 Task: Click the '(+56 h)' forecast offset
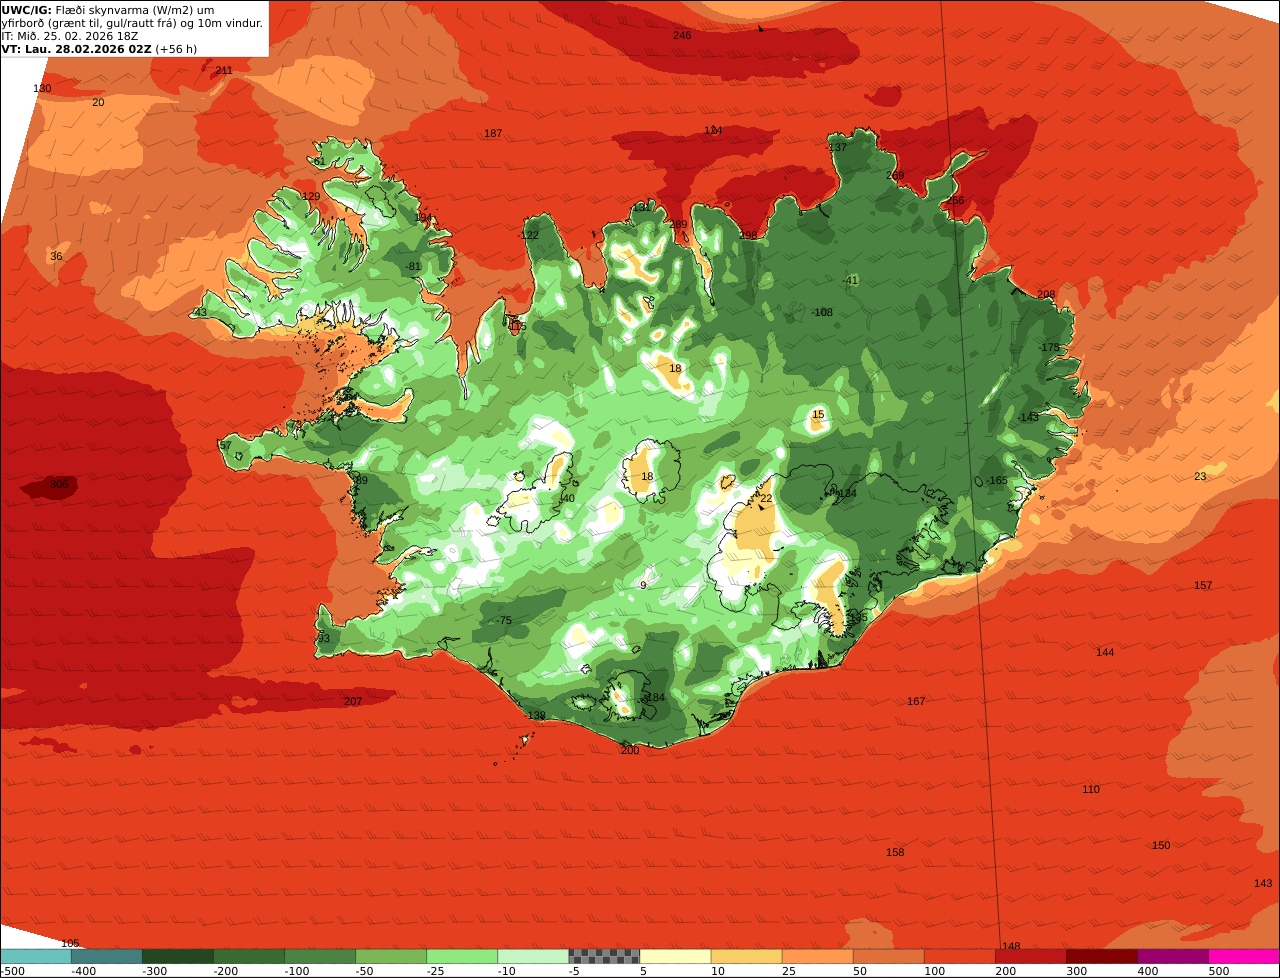176,49
